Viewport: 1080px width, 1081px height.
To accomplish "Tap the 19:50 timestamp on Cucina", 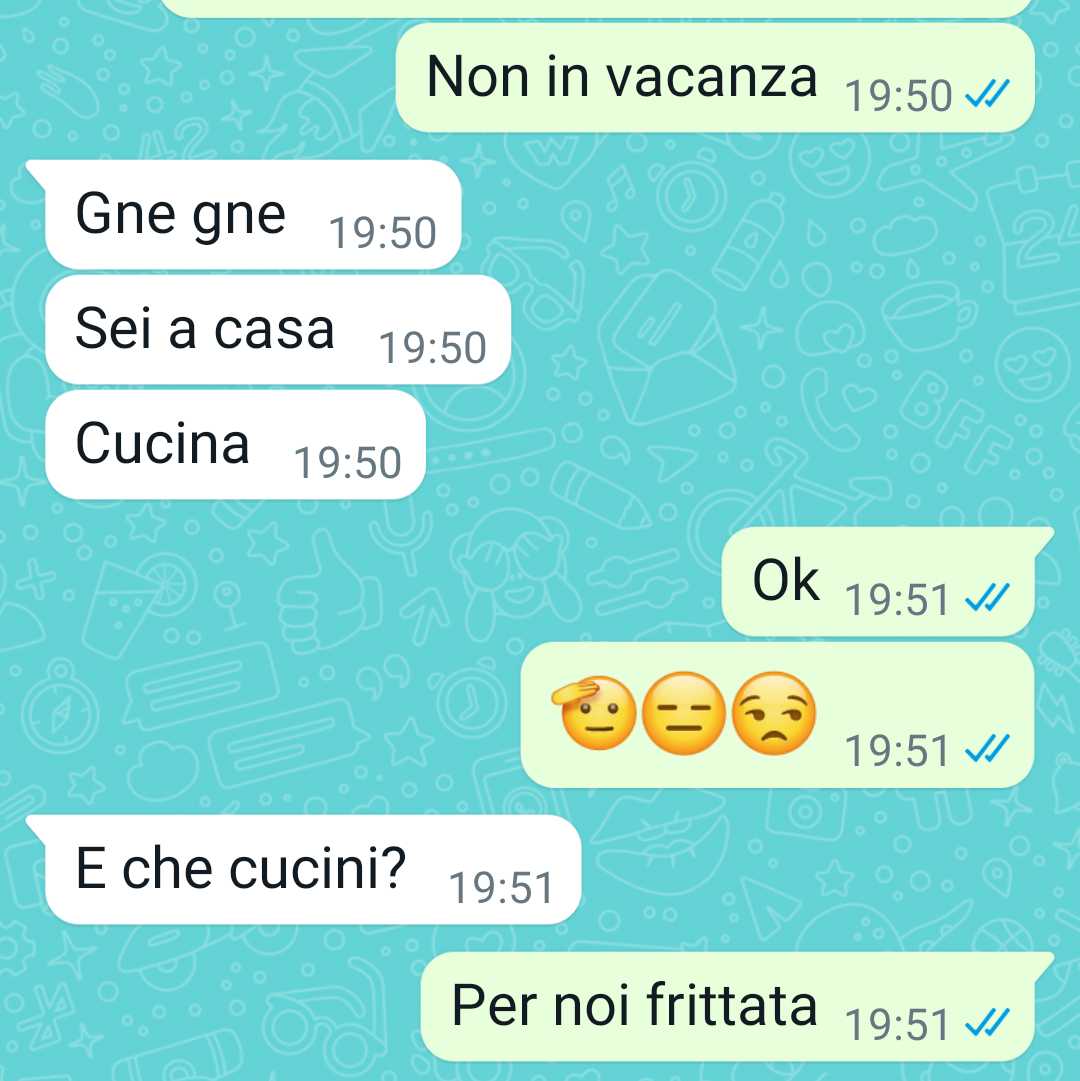I will point(347,462).
